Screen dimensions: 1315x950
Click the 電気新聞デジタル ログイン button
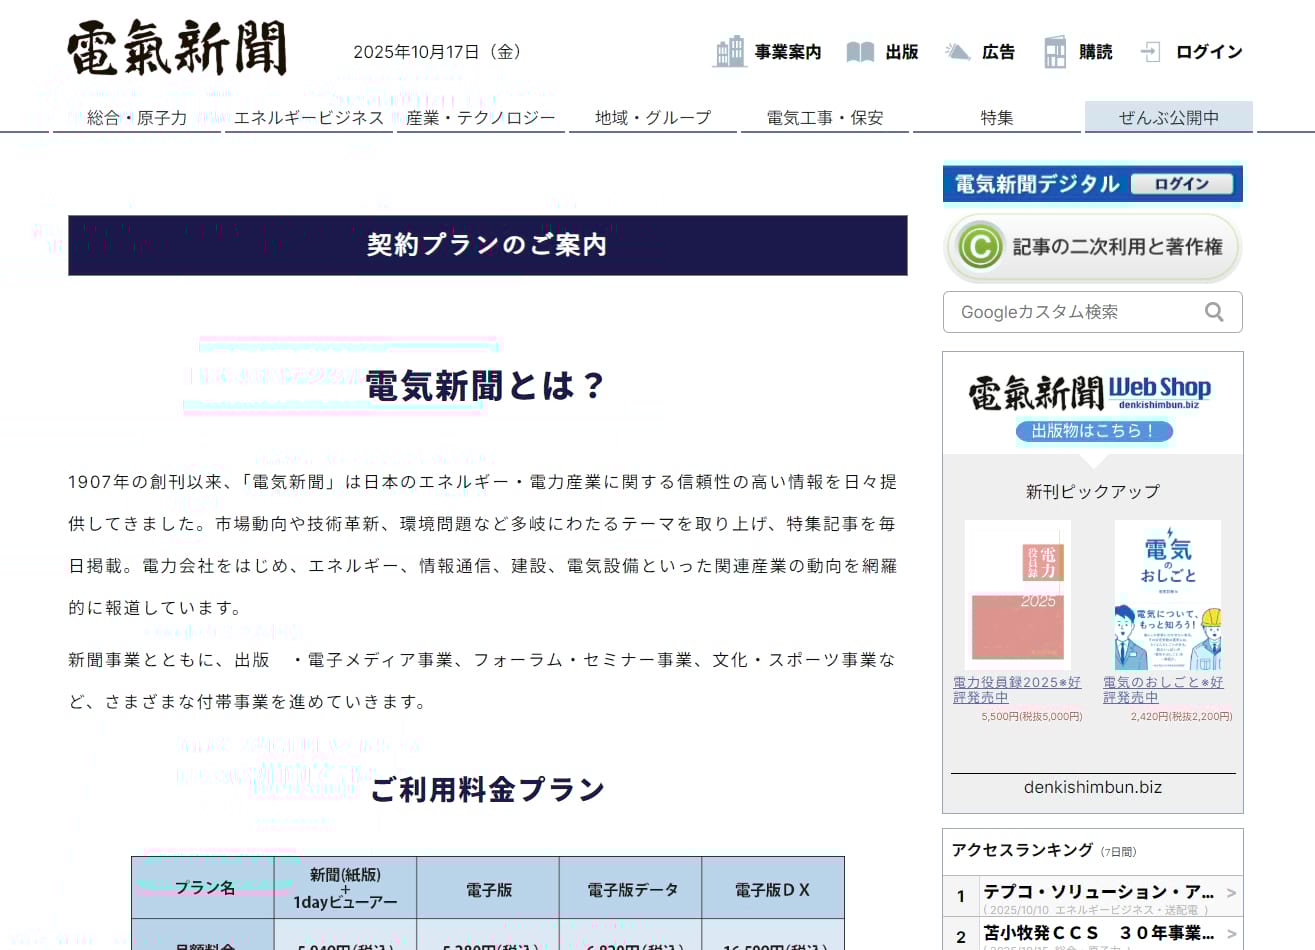[1182, 184]
